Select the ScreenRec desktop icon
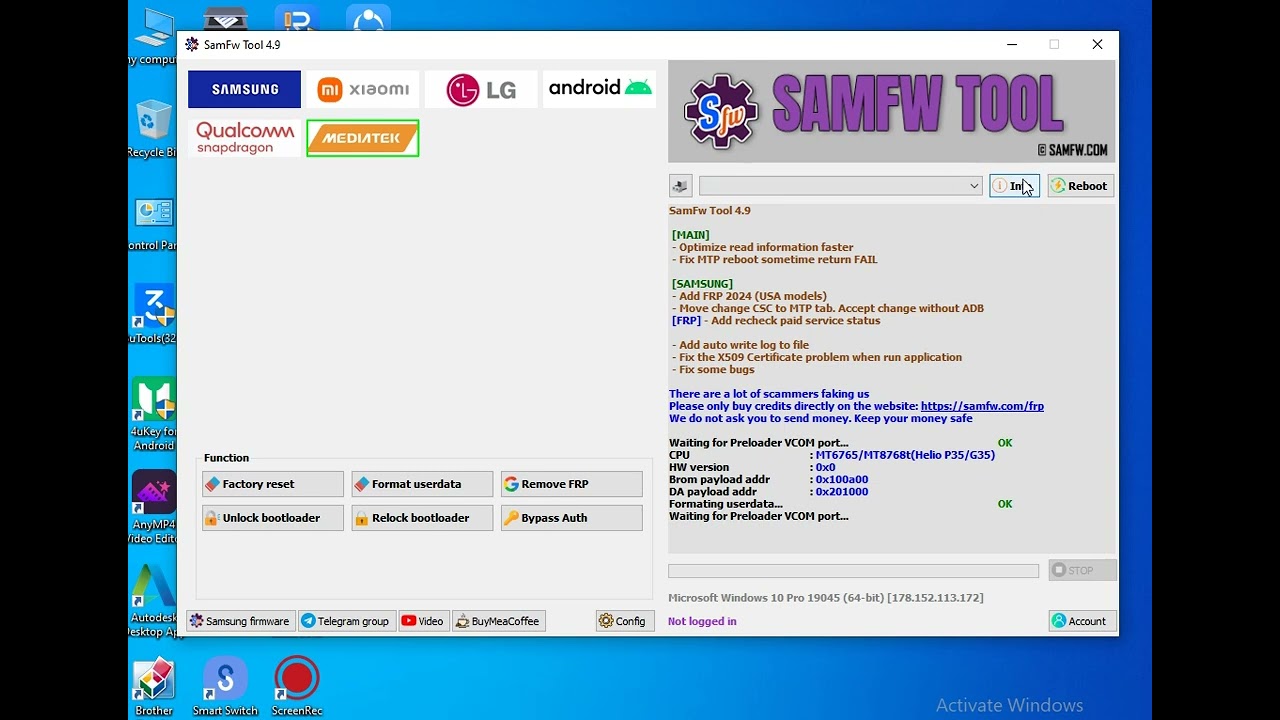Screen dimensions: 1280x720 pyautogui.click(x=297, y=688)
